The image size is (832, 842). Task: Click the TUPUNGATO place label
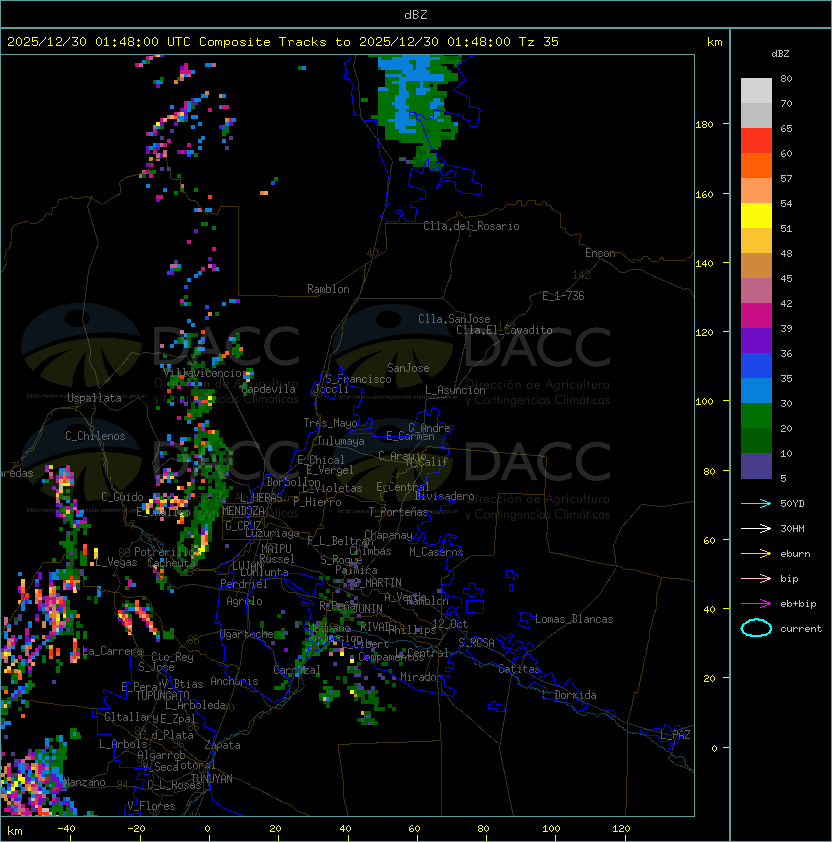pyautogui.click(x=162, y=696)
